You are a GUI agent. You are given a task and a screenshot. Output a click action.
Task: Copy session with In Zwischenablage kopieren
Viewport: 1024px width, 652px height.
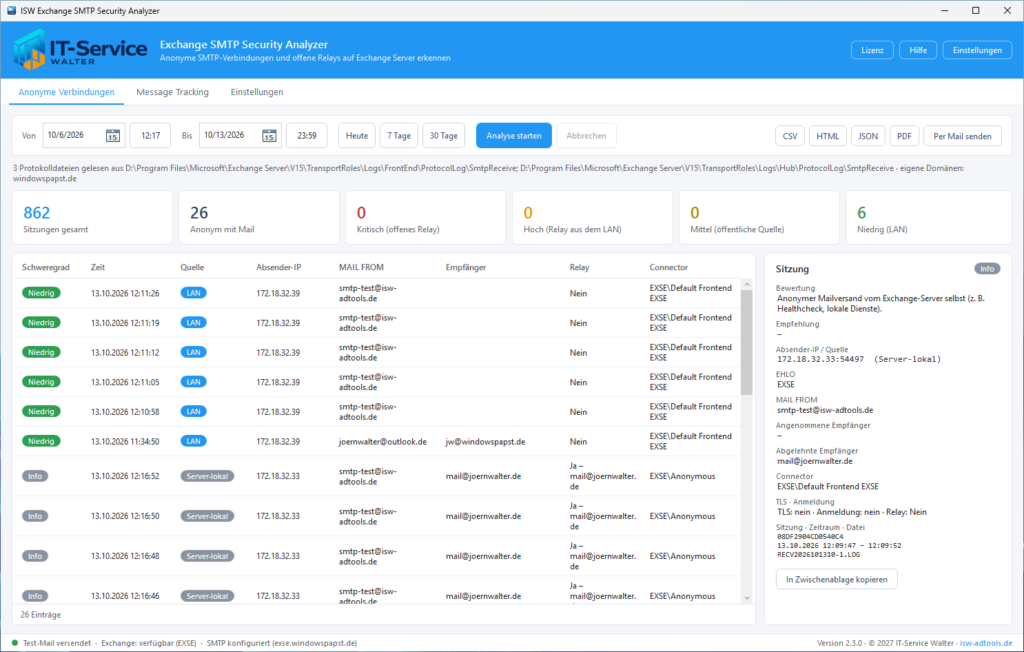(837, 579)
